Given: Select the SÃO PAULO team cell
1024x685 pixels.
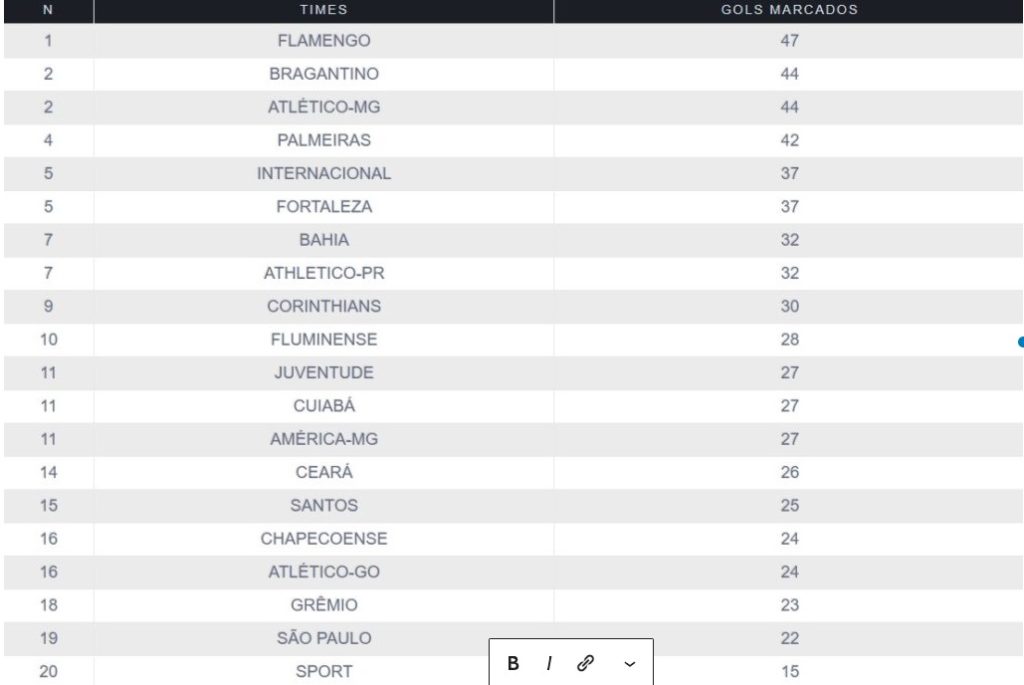Looking at the screenshot, I should pyautogui.click(x=324, y=638).
